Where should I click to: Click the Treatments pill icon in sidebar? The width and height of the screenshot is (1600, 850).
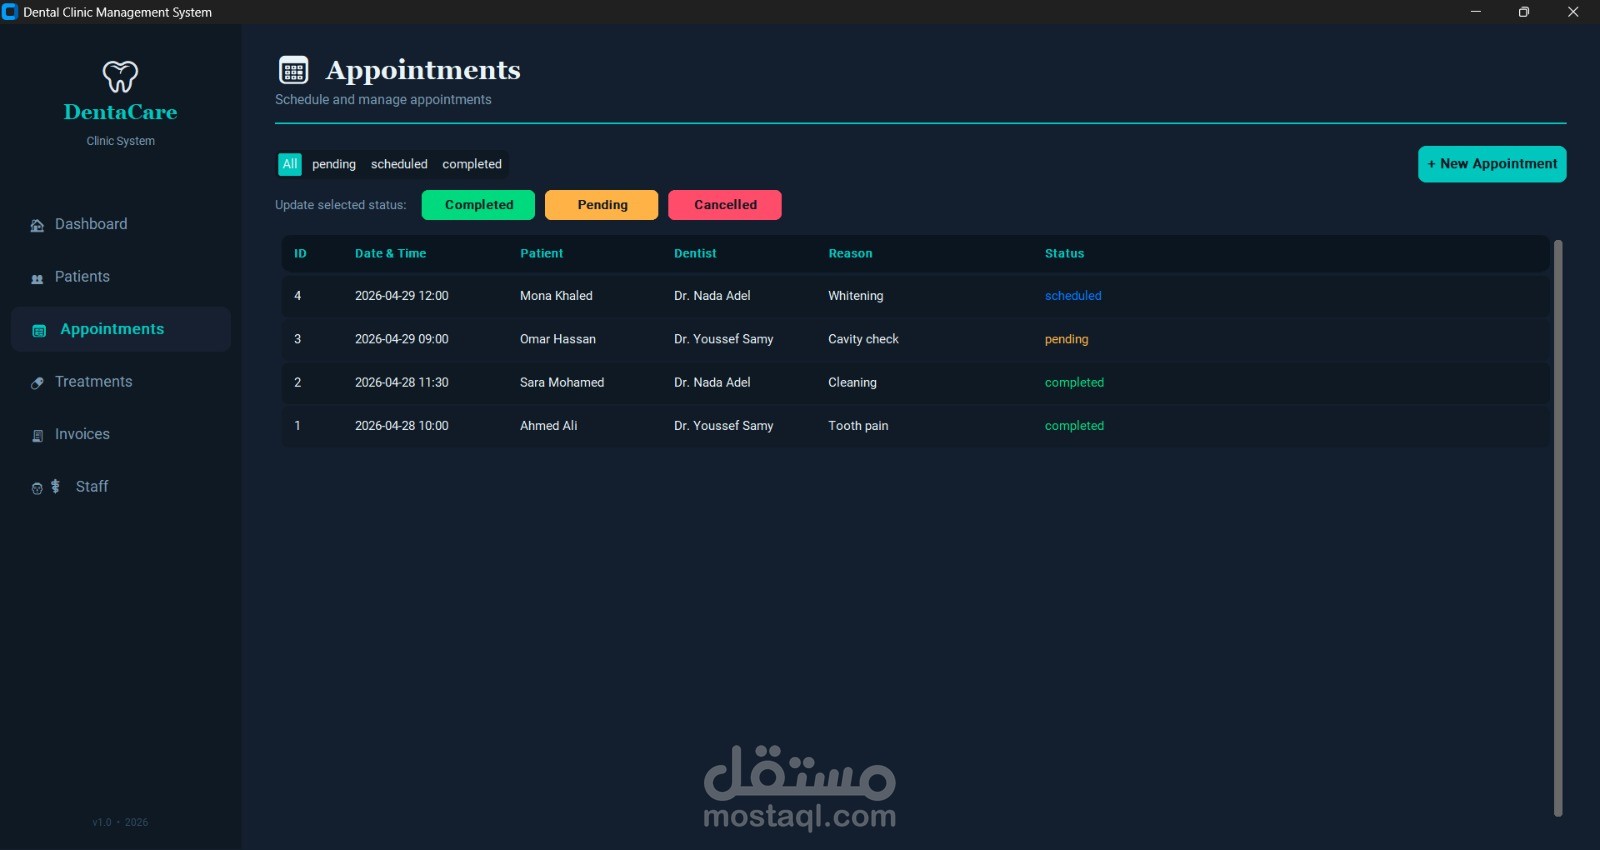point(37,383)
